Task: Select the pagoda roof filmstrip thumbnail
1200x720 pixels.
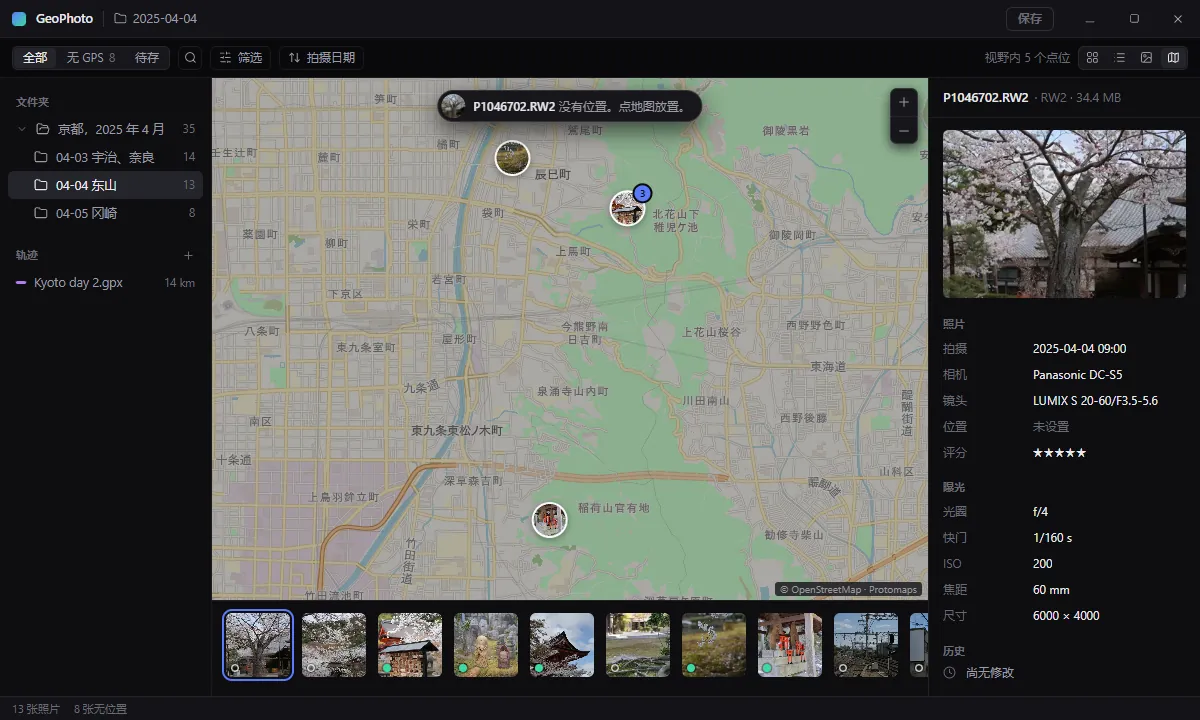Action: (x=562, y=645)
